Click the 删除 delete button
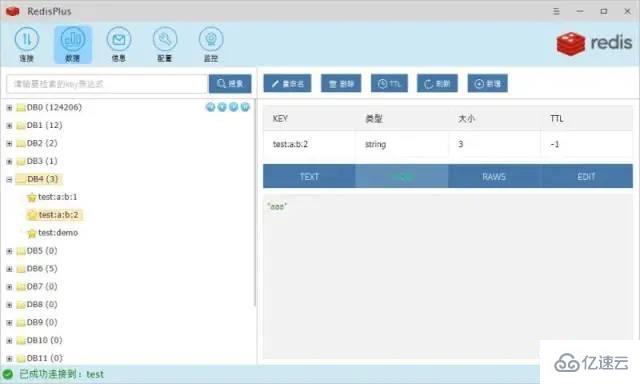The image size is (640, 384). pos(341,84)
